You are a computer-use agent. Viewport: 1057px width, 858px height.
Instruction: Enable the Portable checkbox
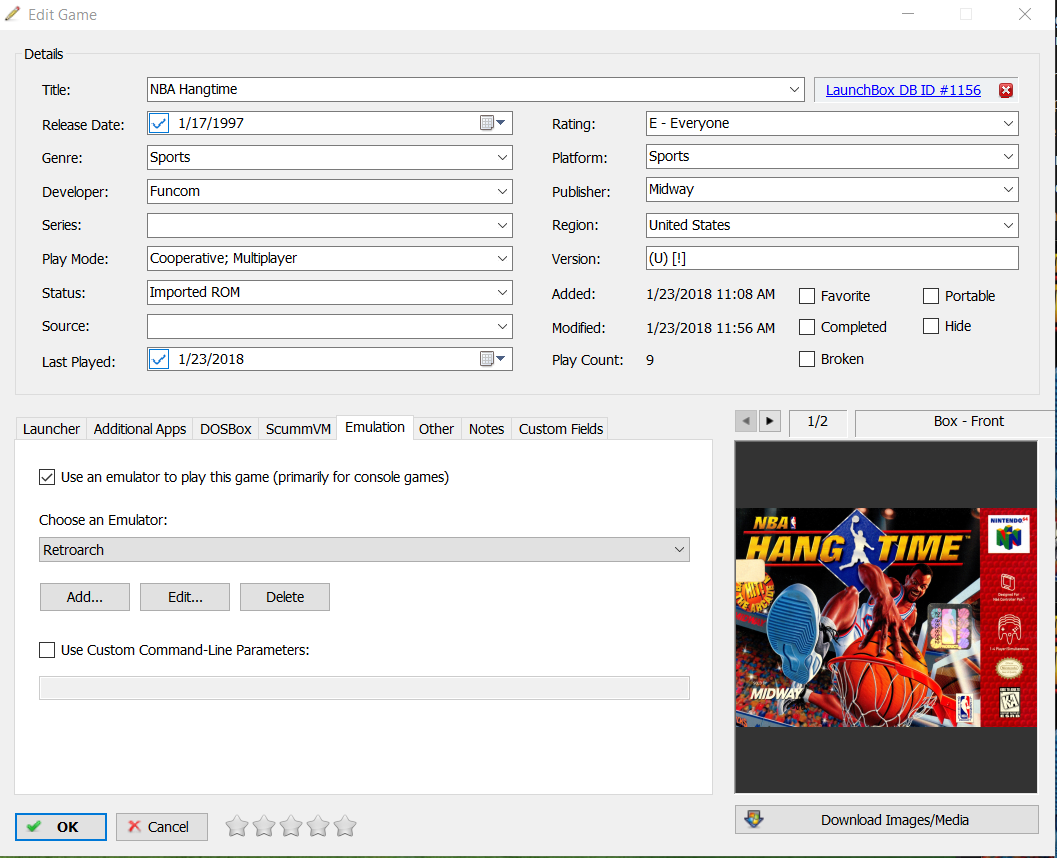click(x=931, y=296)
